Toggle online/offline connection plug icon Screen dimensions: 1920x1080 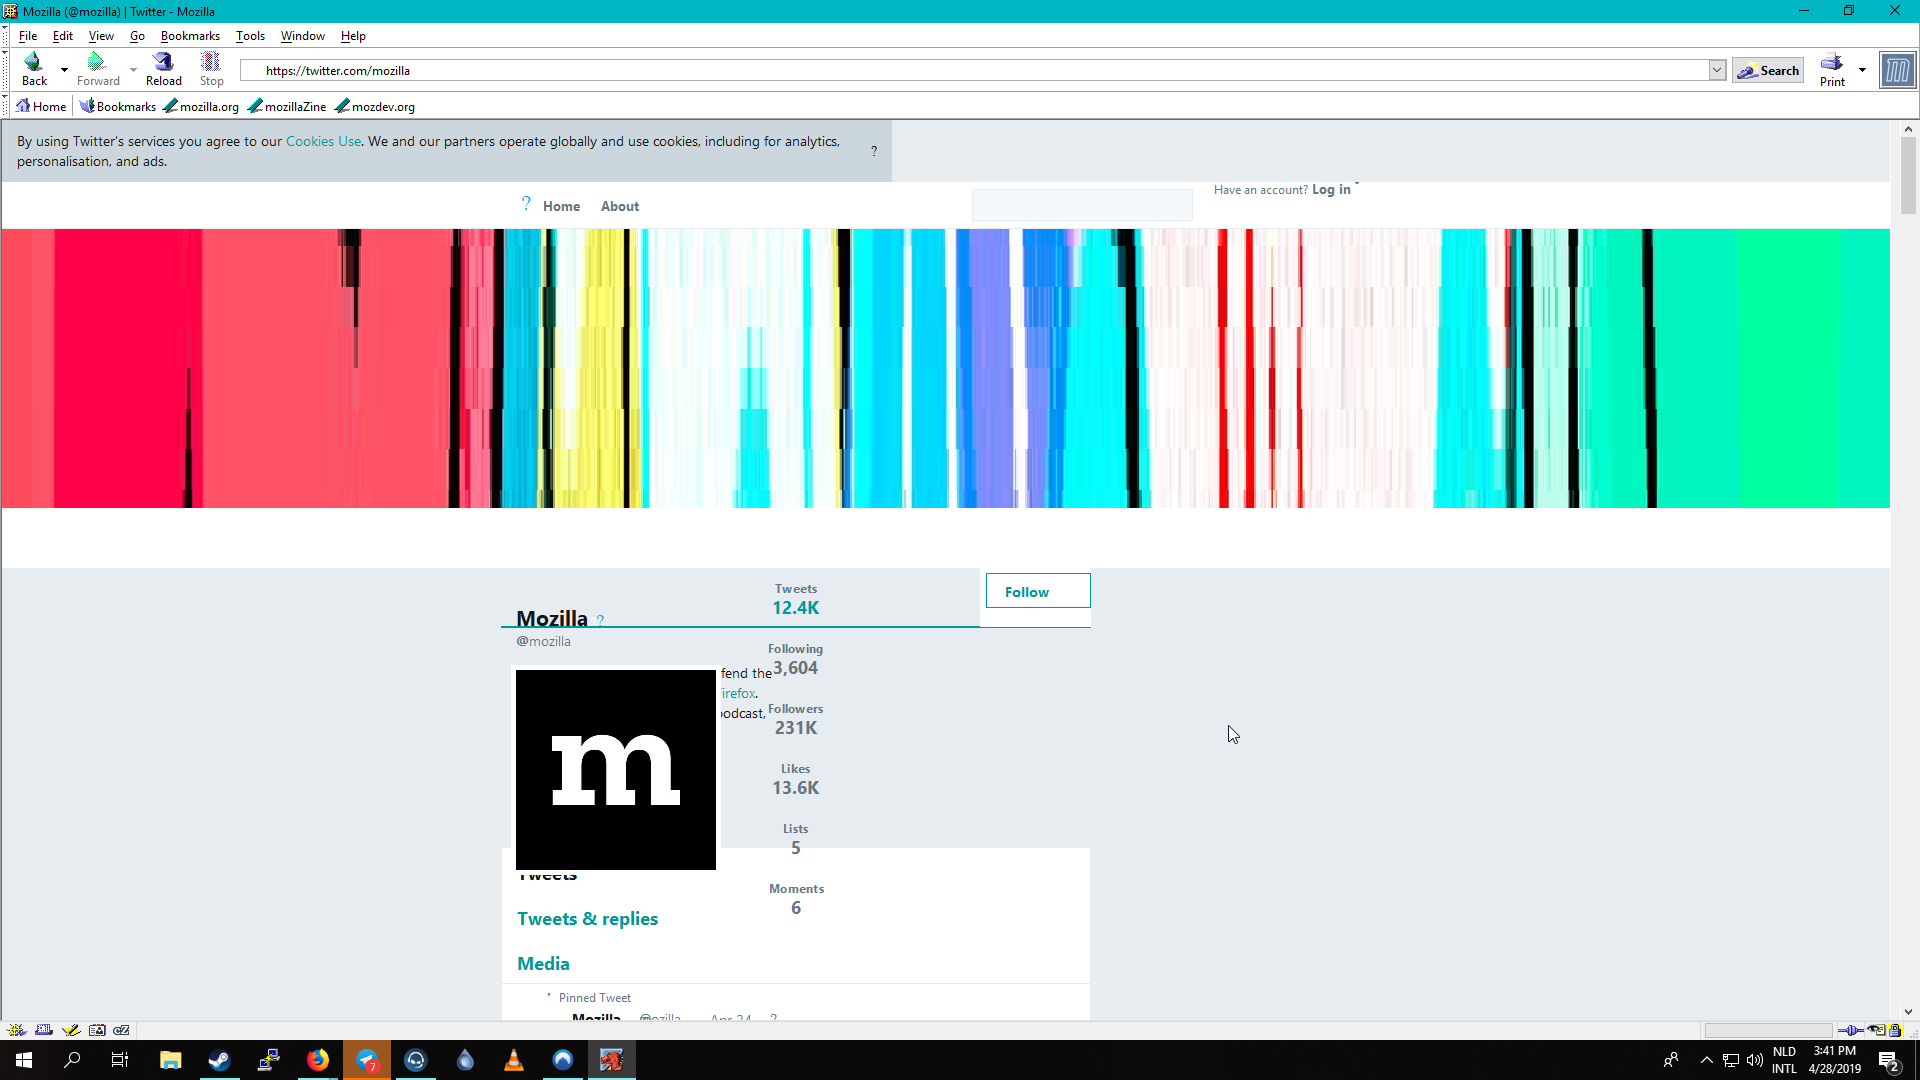pyautogui.click(x=1850, y=1030)
